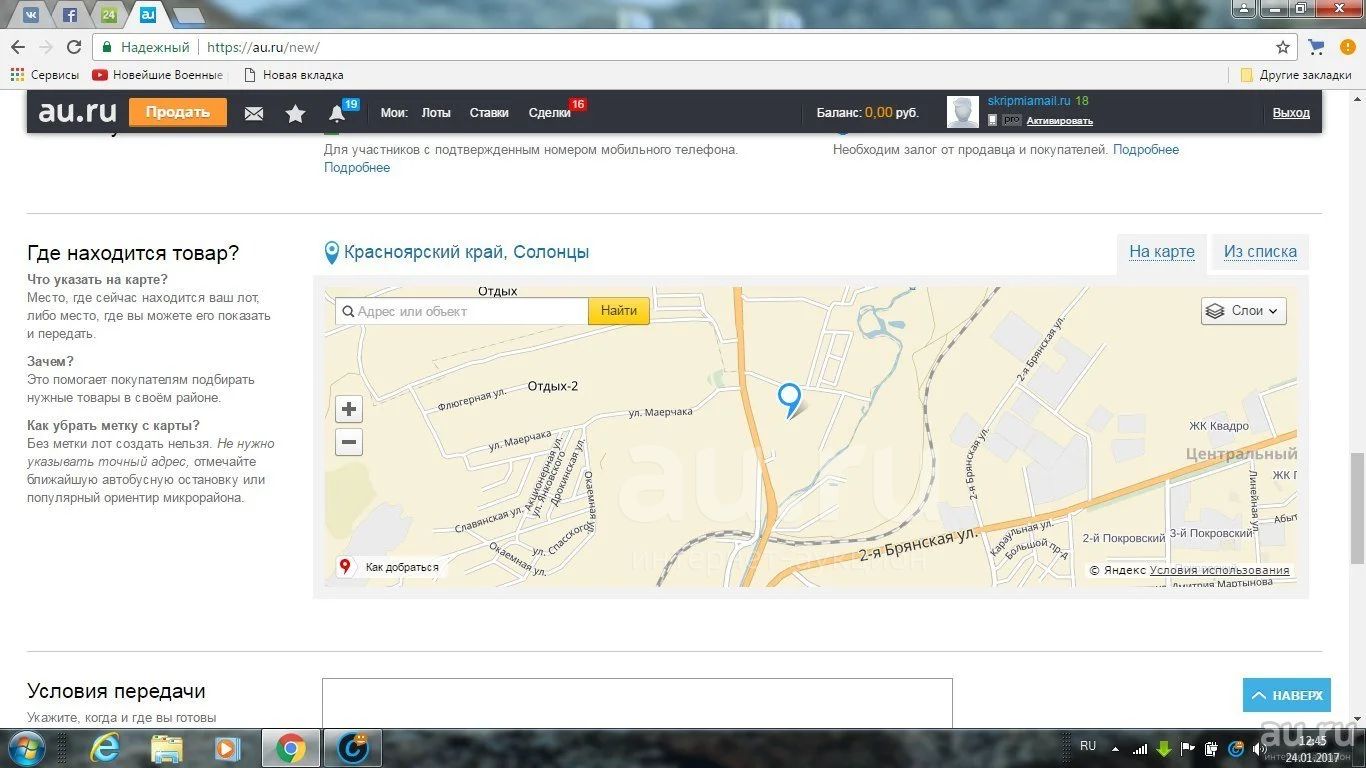Click the orange warning icon in Chrome toolbar
This screenshot has height=768, width=1366.
pyautogui.click(x=1348, y=47)
